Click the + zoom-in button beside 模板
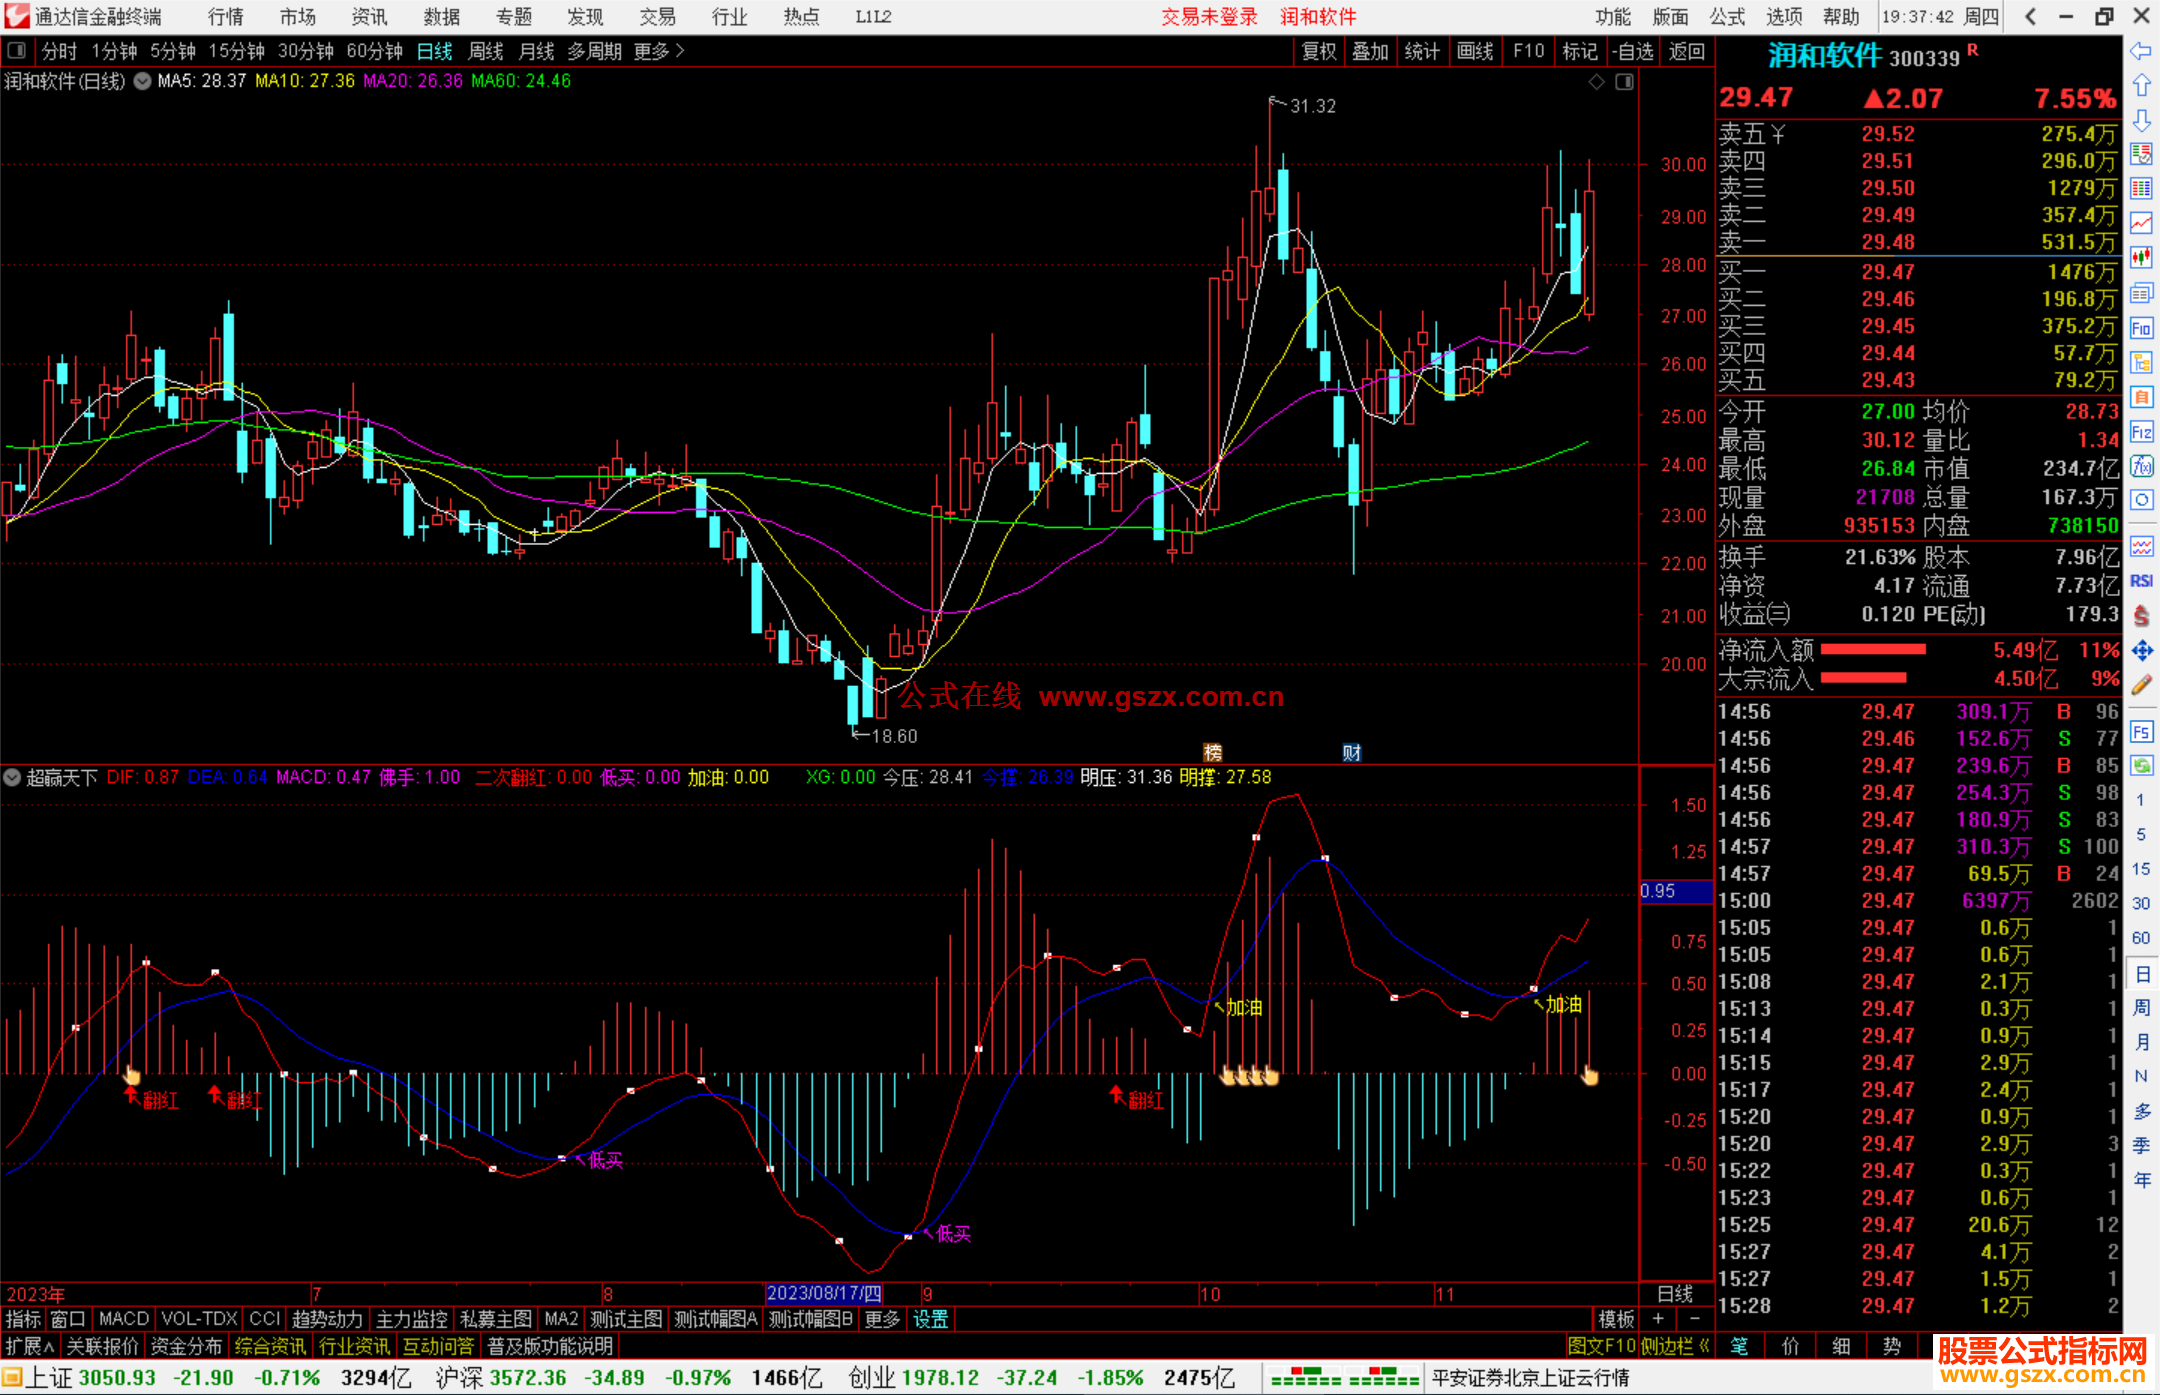The height and width of the screenshot is (1395, 2160). pyautogui.click(x=1659, y=1319)
